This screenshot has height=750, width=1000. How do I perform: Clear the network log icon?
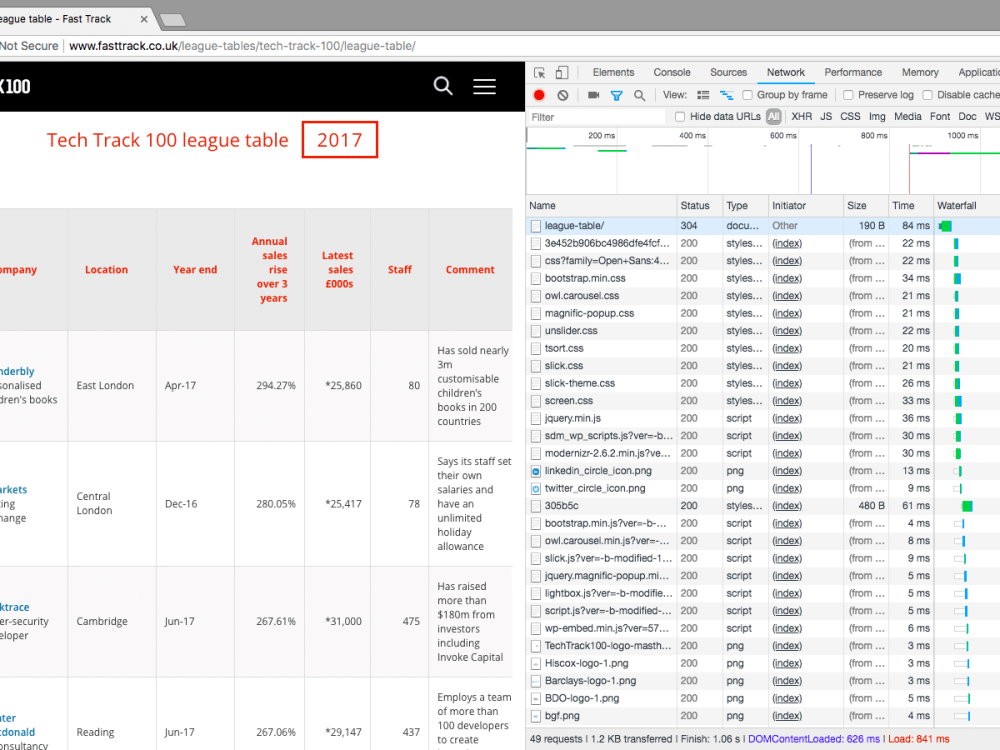point(562,95)
